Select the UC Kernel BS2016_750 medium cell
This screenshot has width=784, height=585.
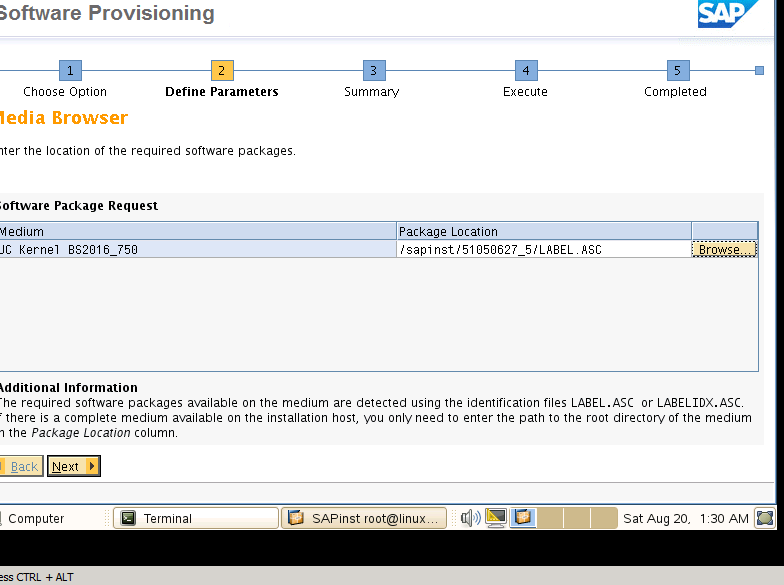[198, 249]
